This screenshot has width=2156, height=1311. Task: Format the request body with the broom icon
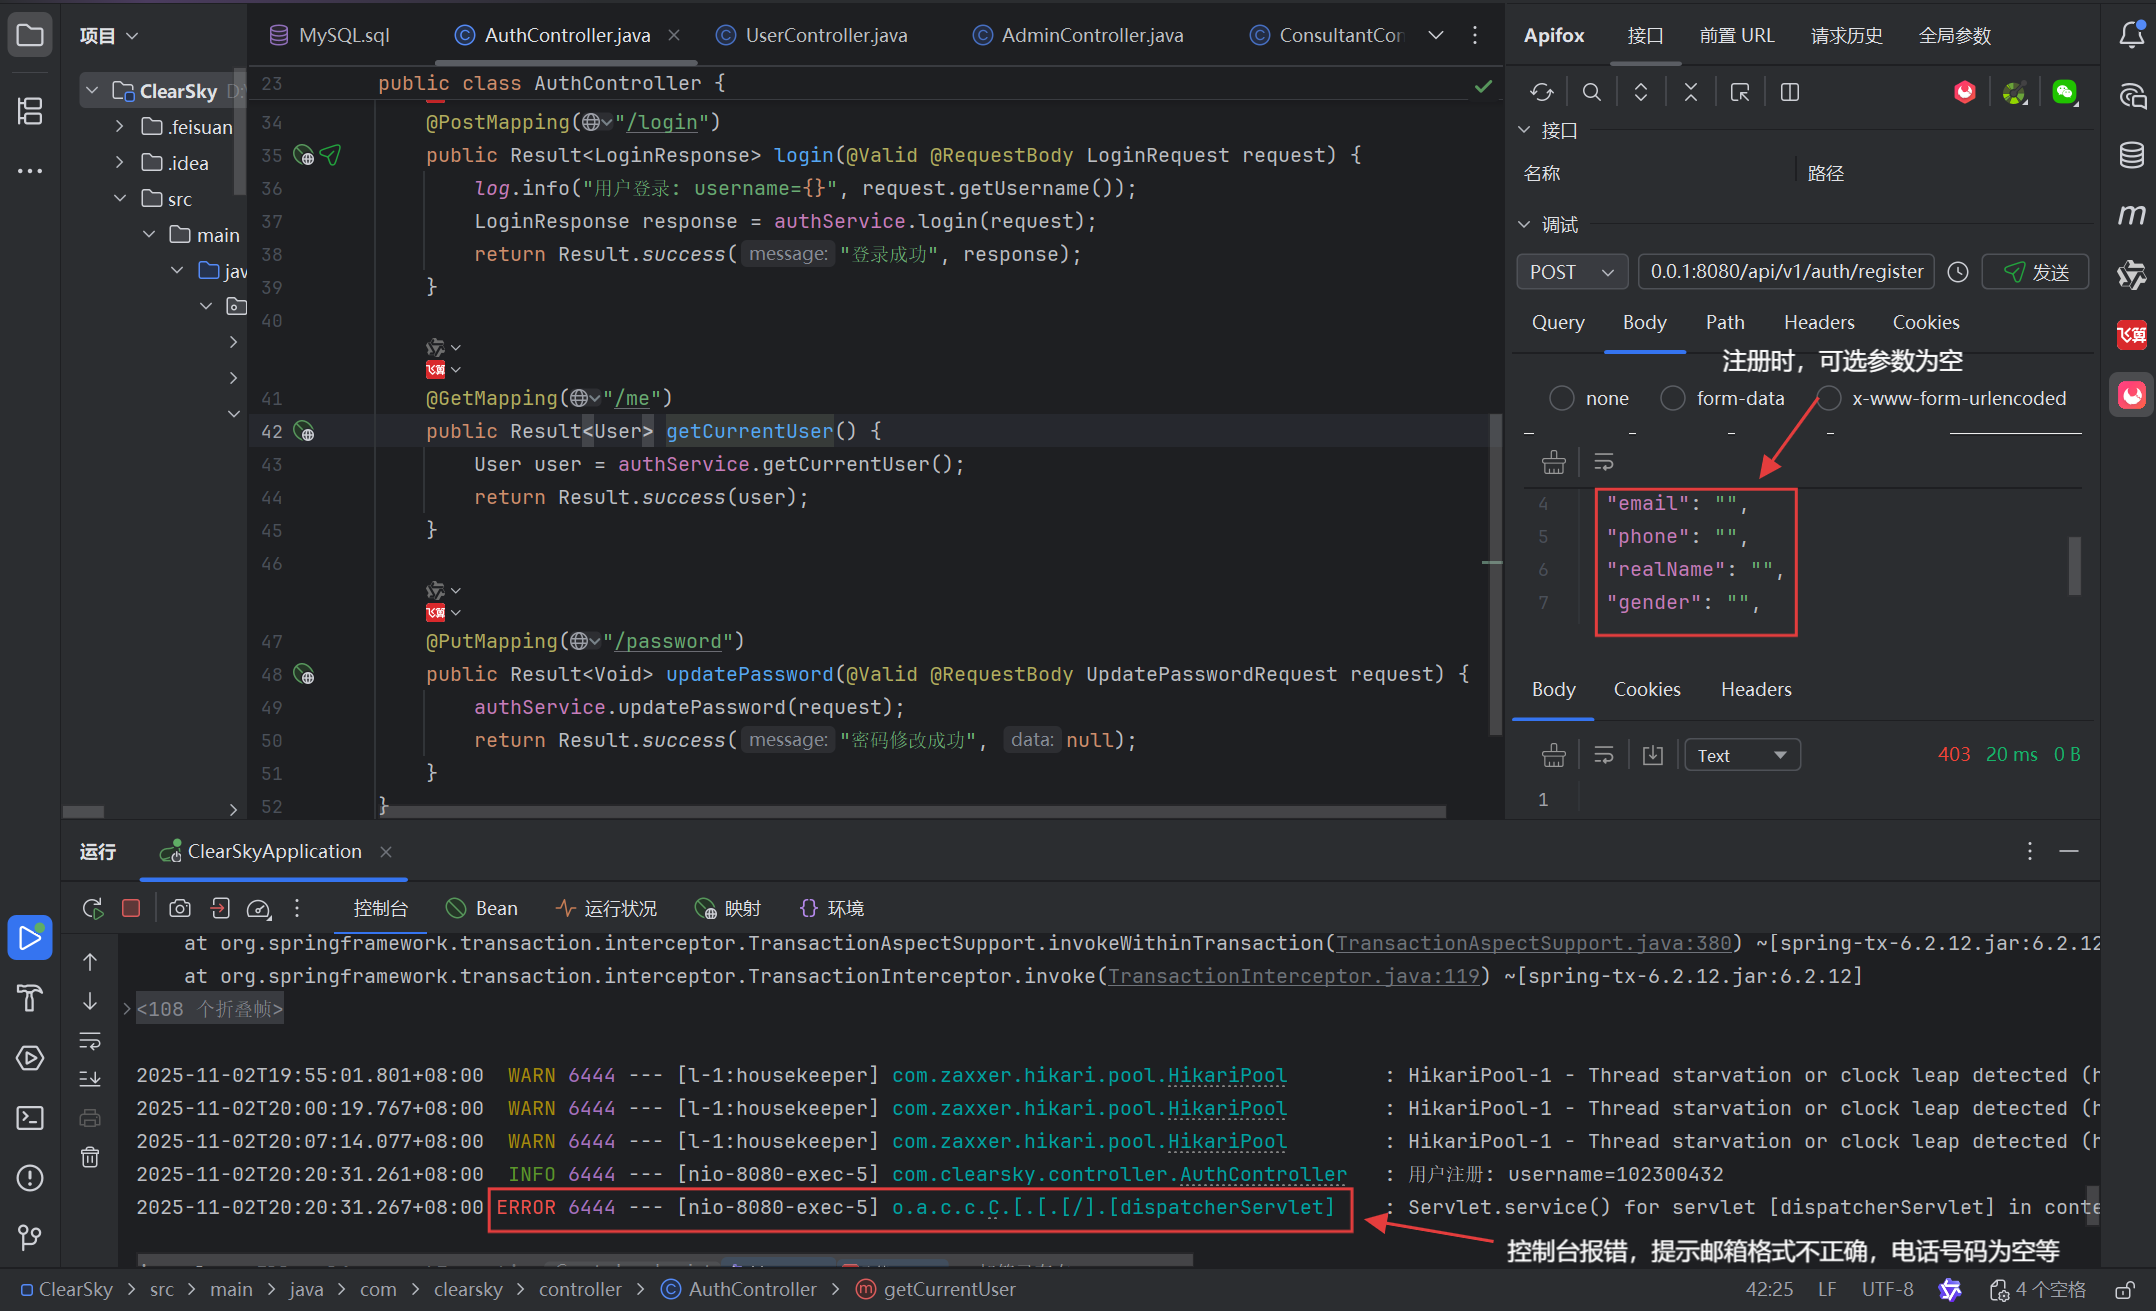coord(1554,462)
